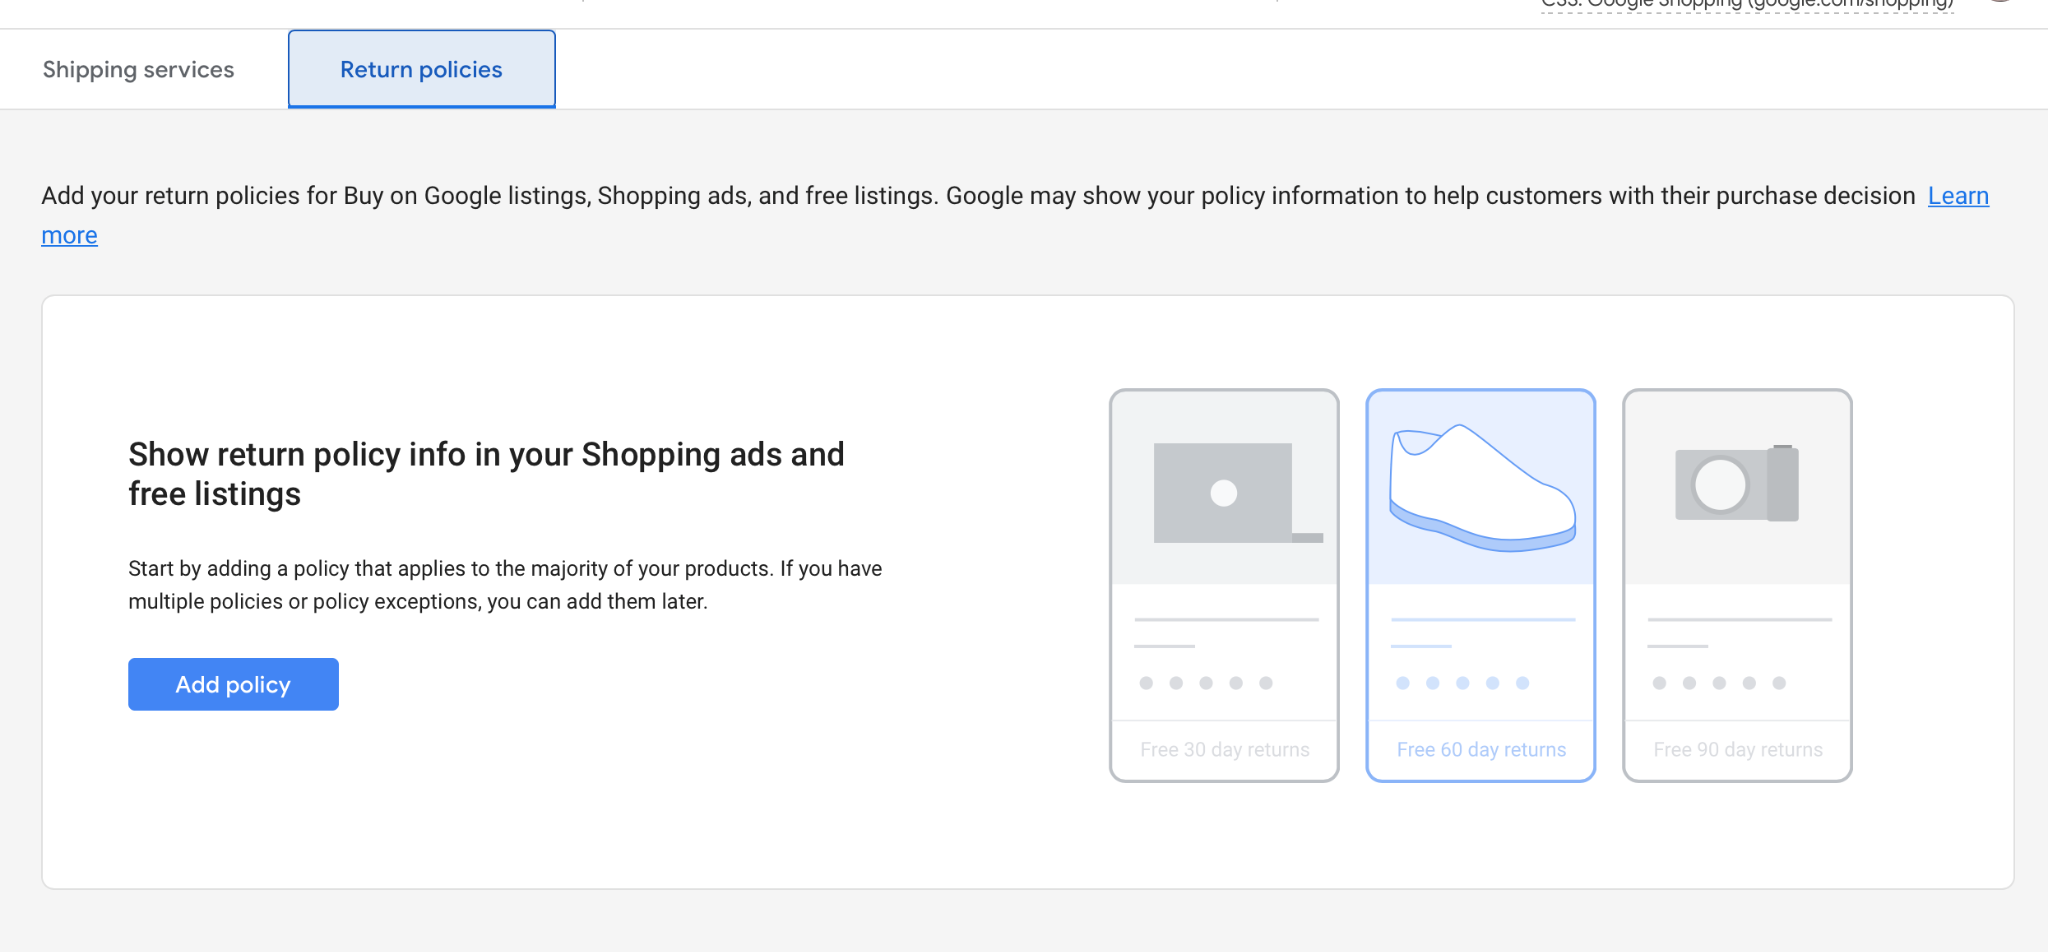This screenshot has height=952, width=2048.
Task: Click the placeholder title line in camera card
Action: click(x=1739, y=620)
